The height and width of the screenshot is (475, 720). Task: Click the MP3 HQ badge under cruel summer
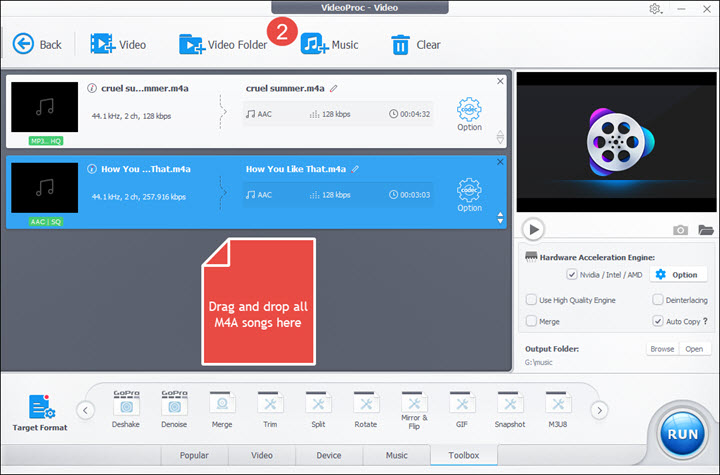click(46, 141)
